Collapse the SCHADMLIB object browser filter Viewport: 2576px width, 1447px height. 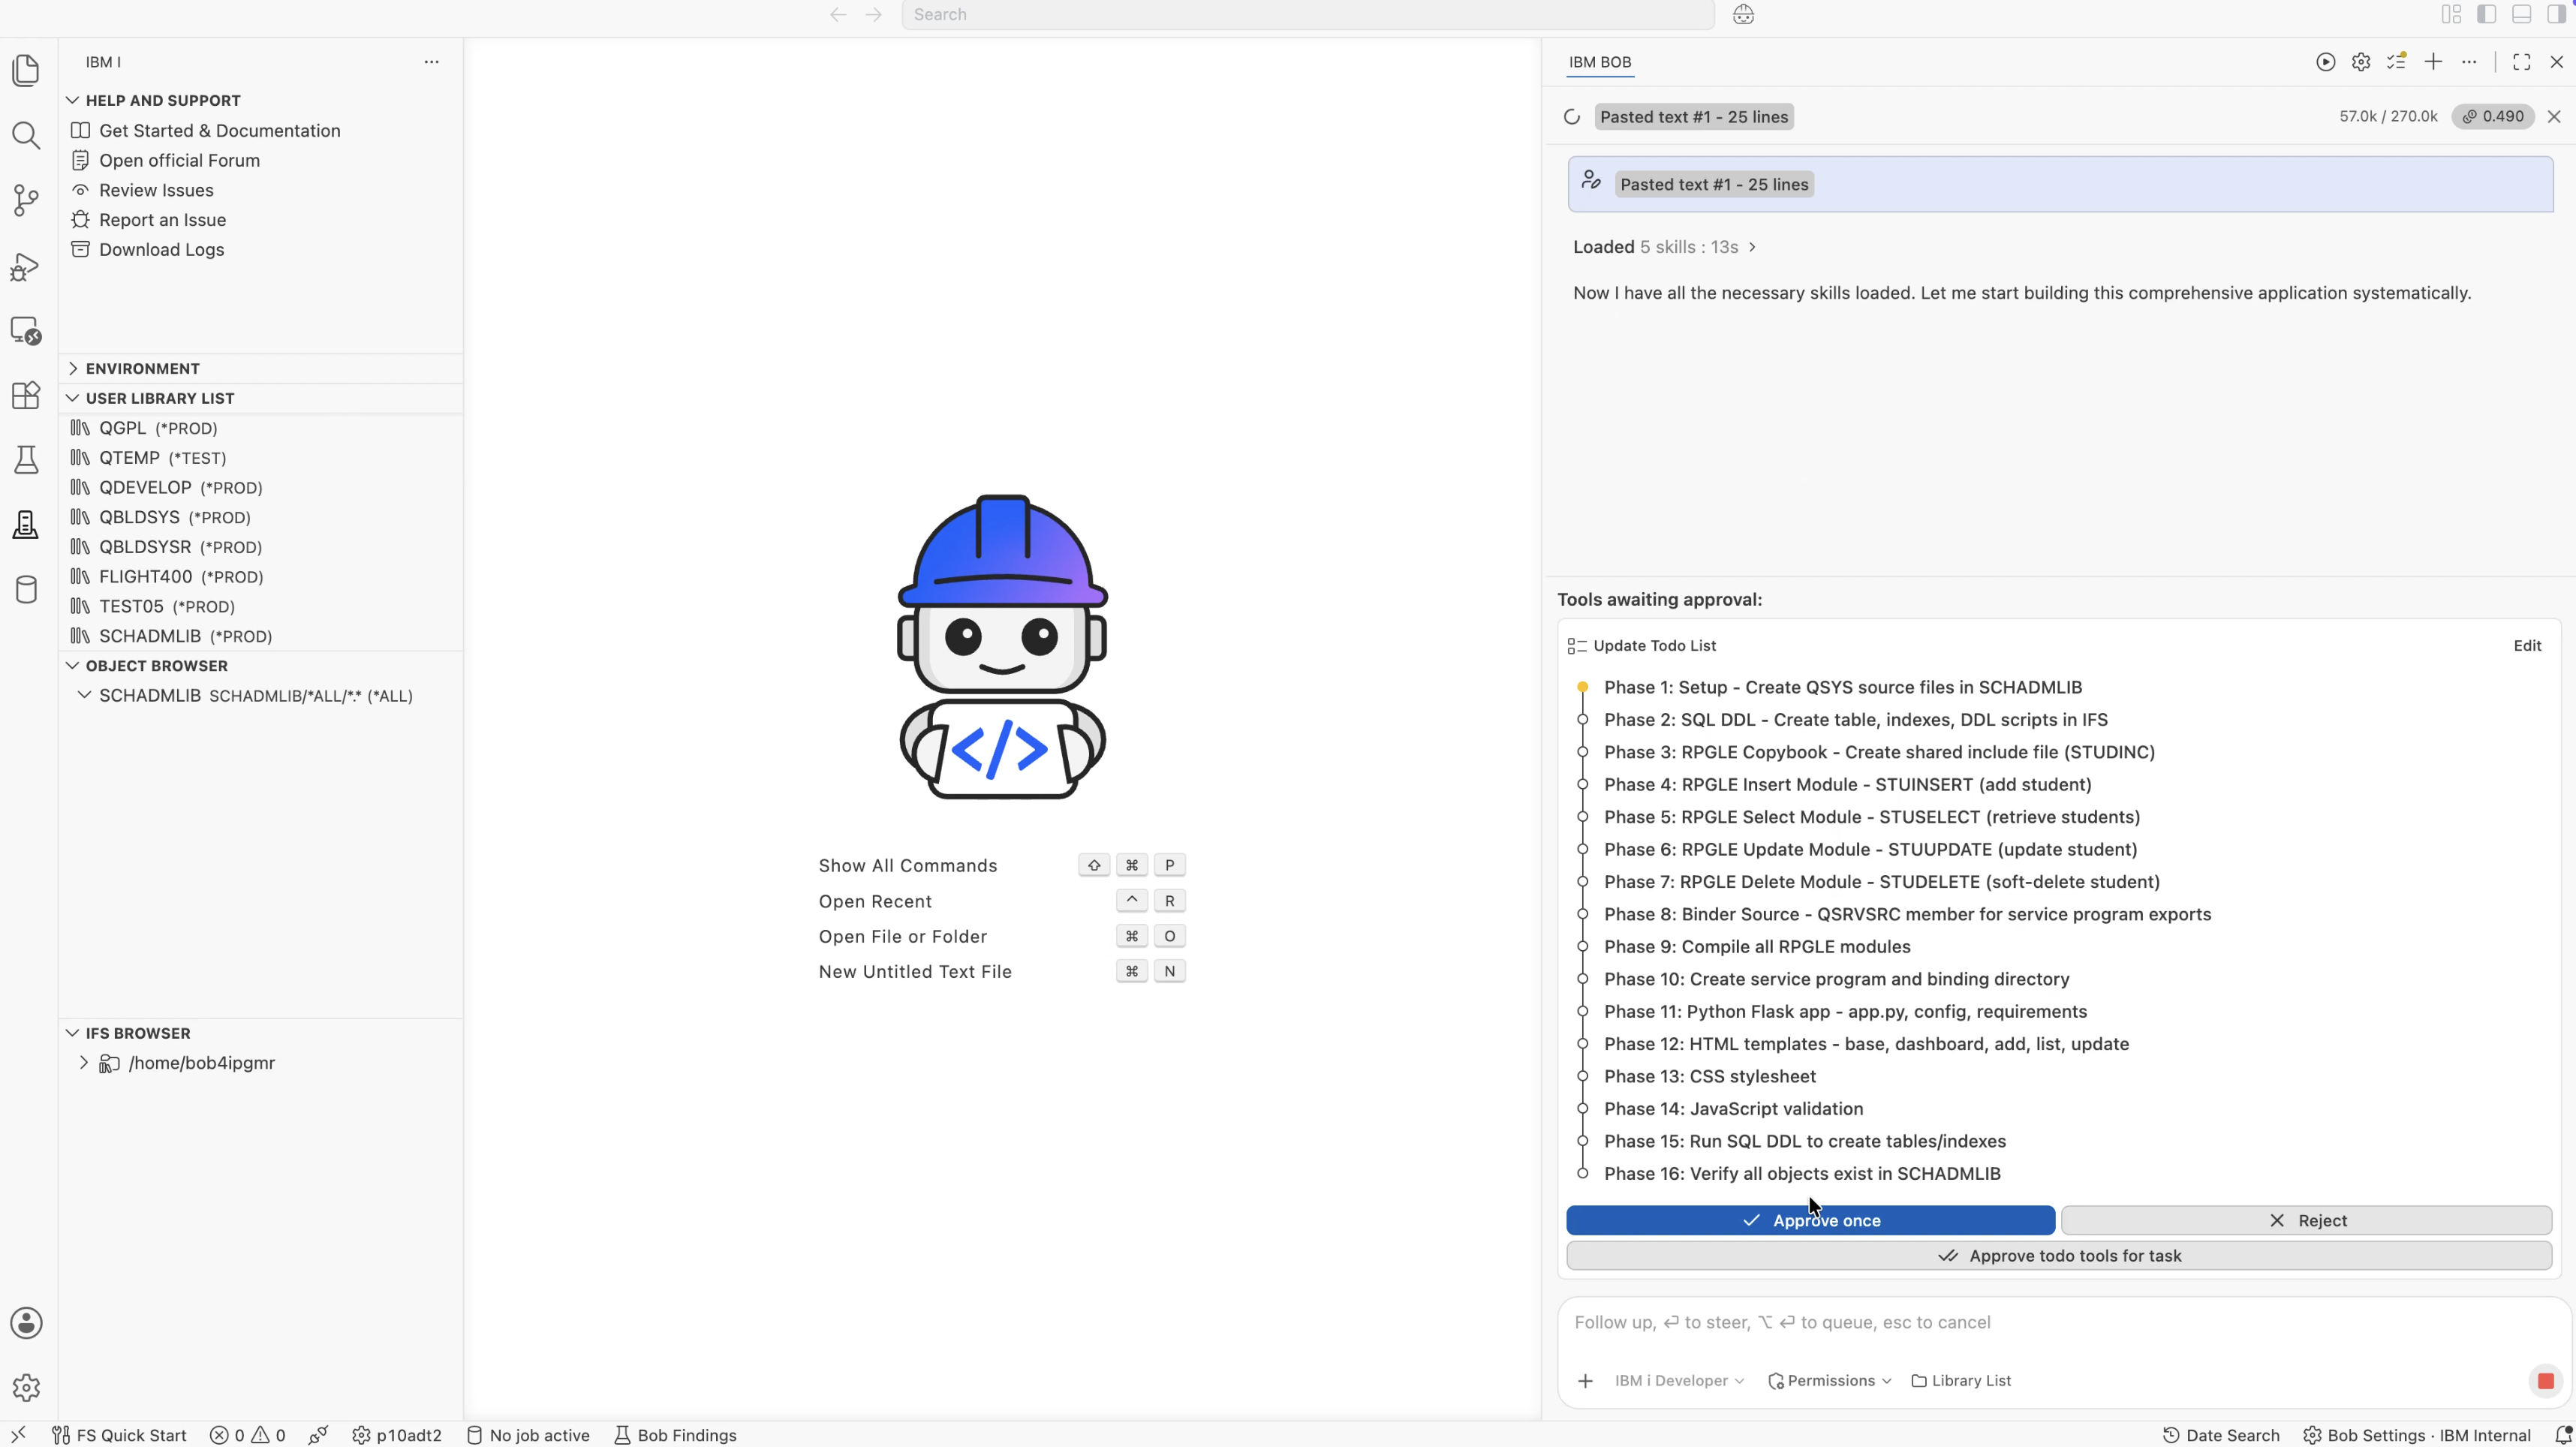84,696
